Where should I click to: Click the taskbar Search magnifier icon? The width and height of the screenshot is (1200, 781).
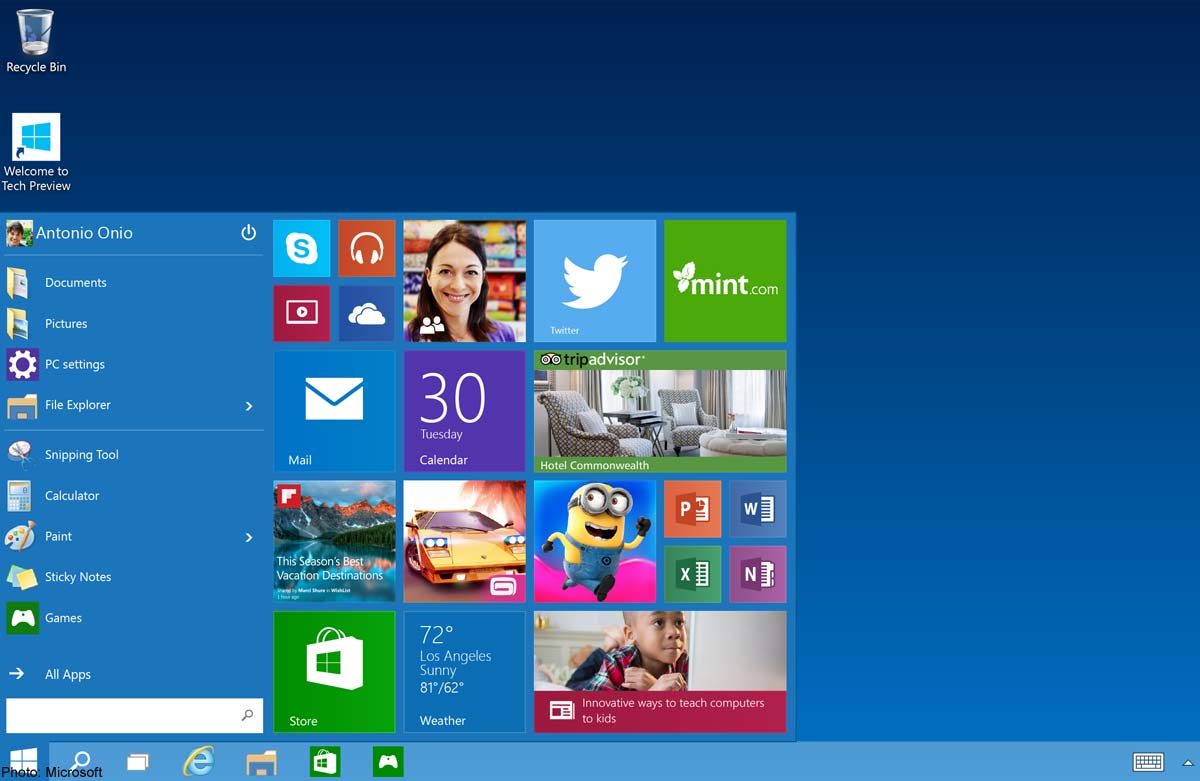82,761
